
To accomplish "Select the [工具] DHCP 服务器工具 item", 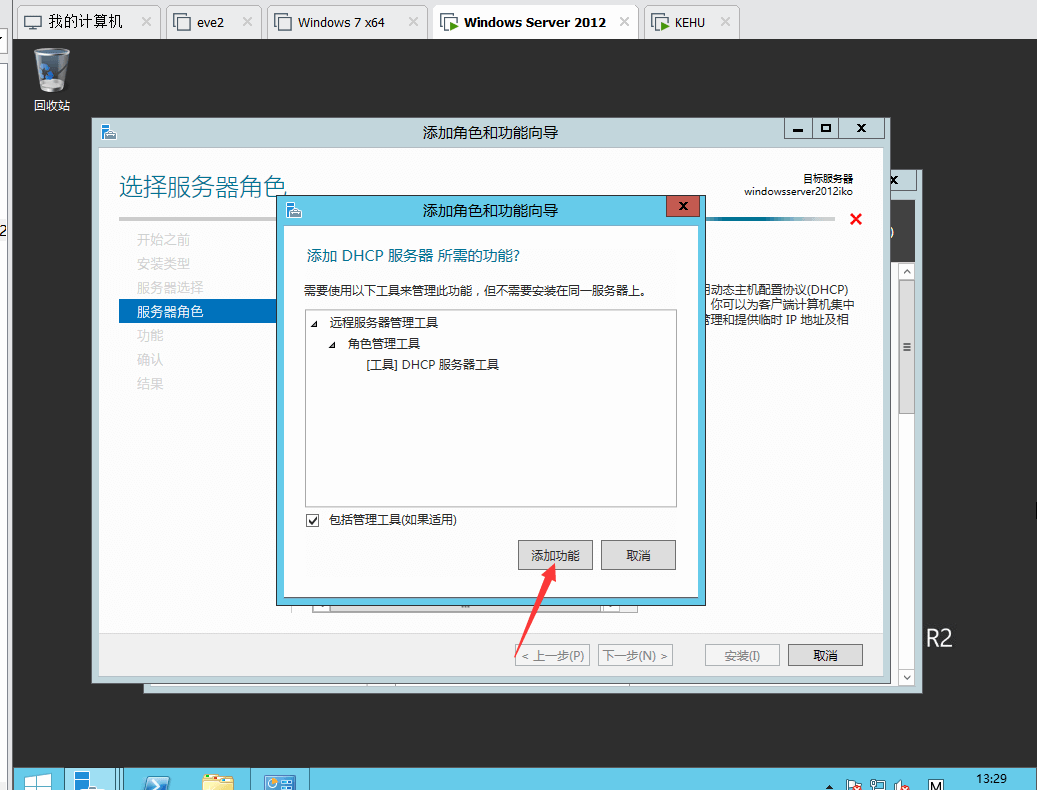I will pos(433,365).
